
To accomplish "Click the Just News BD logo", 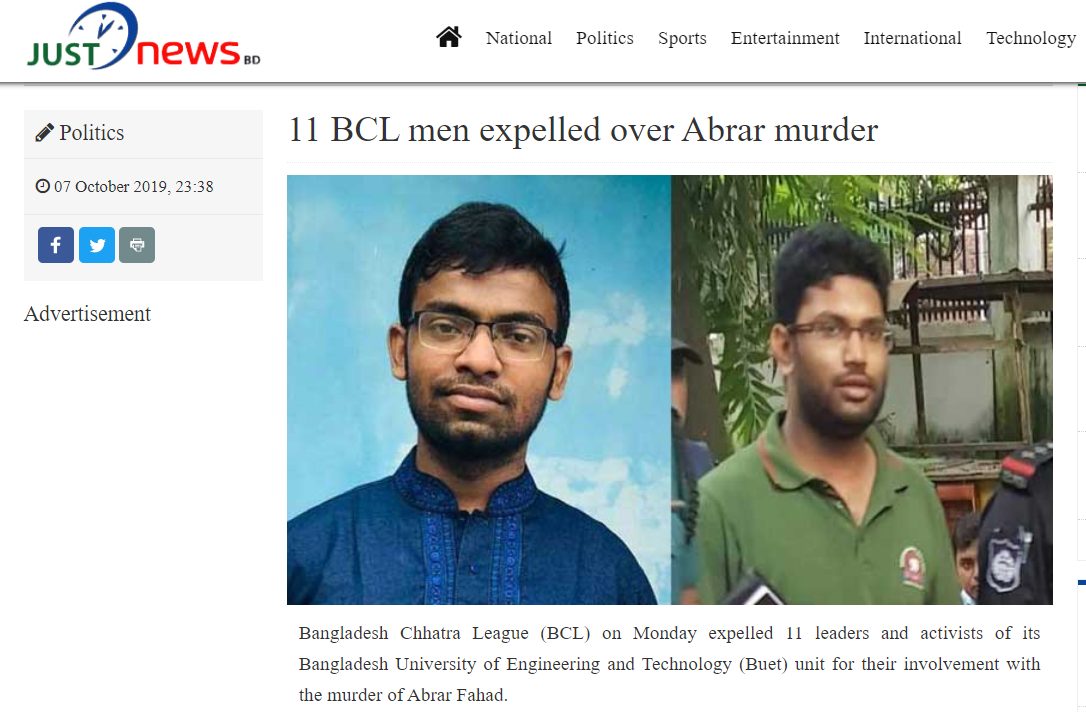I will 143,37.
